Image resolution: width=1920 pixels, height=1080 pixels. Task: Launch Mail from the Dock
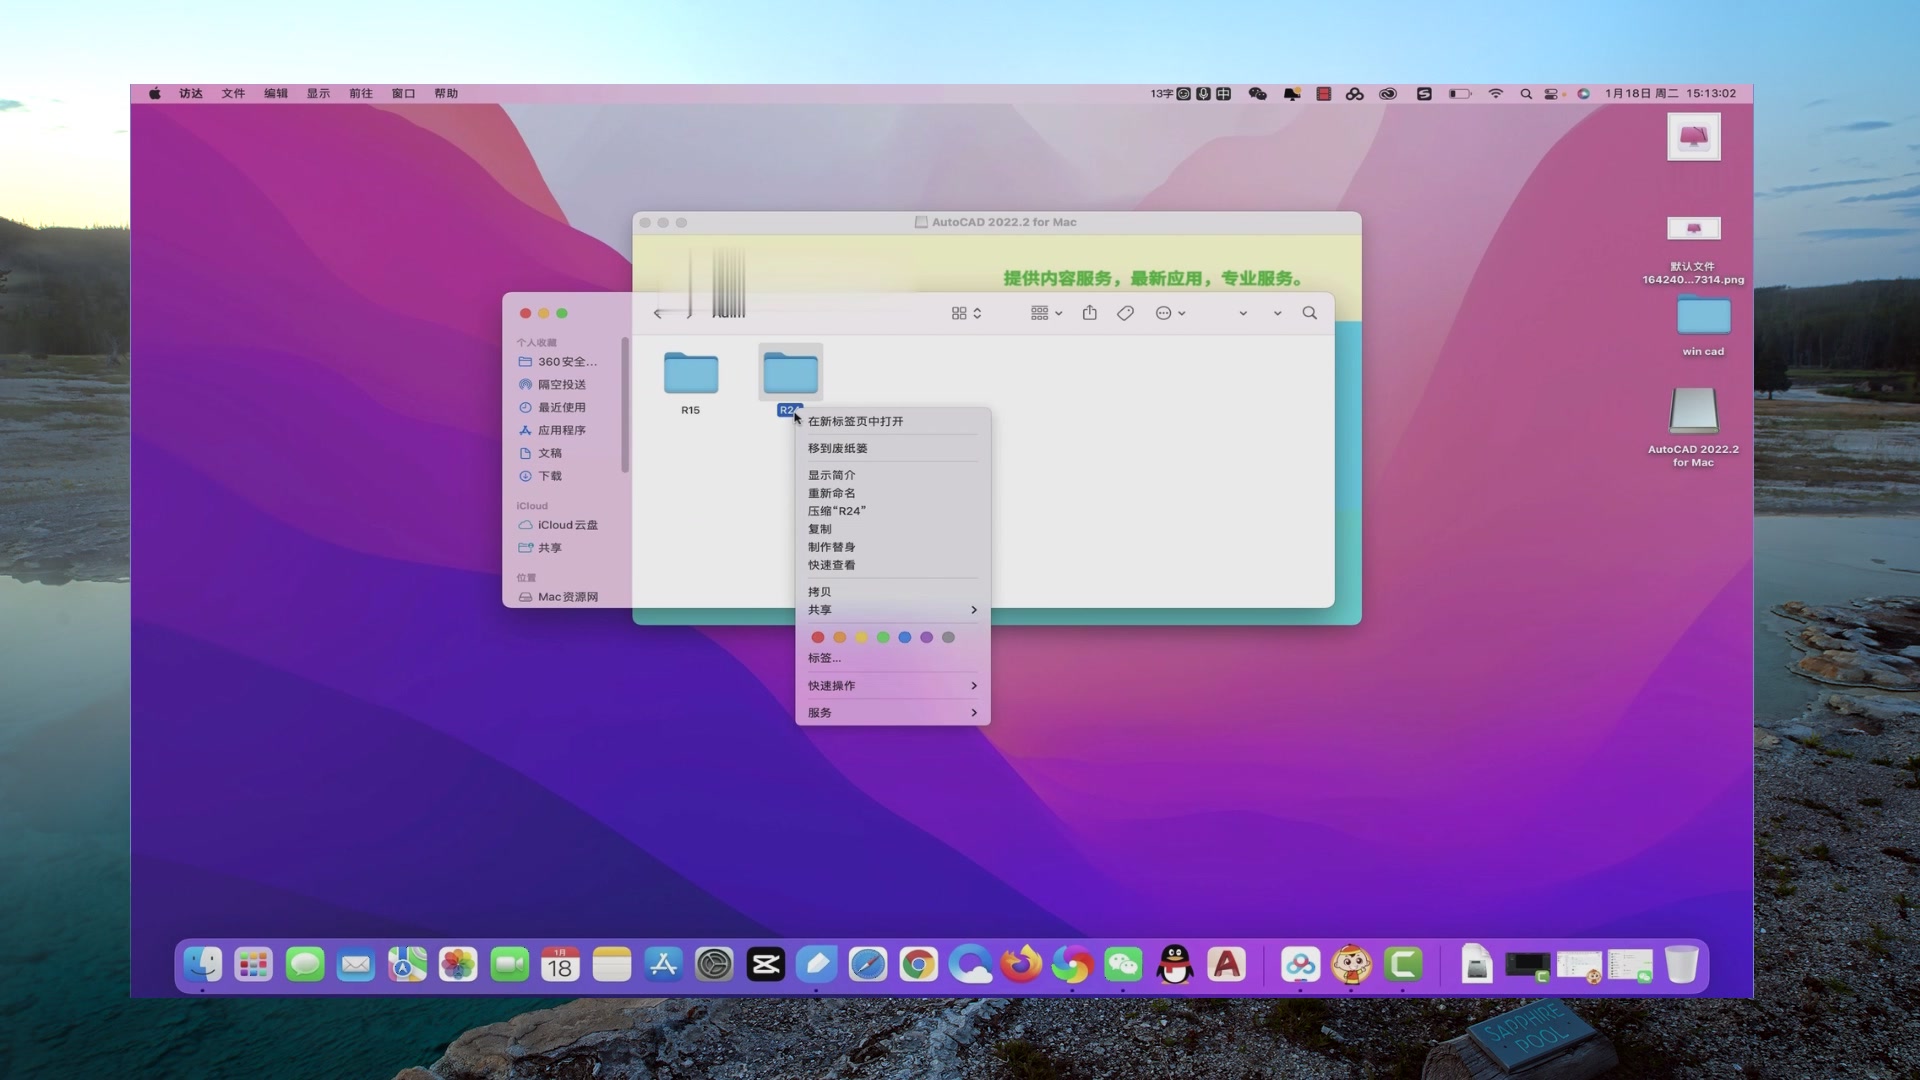355,965
